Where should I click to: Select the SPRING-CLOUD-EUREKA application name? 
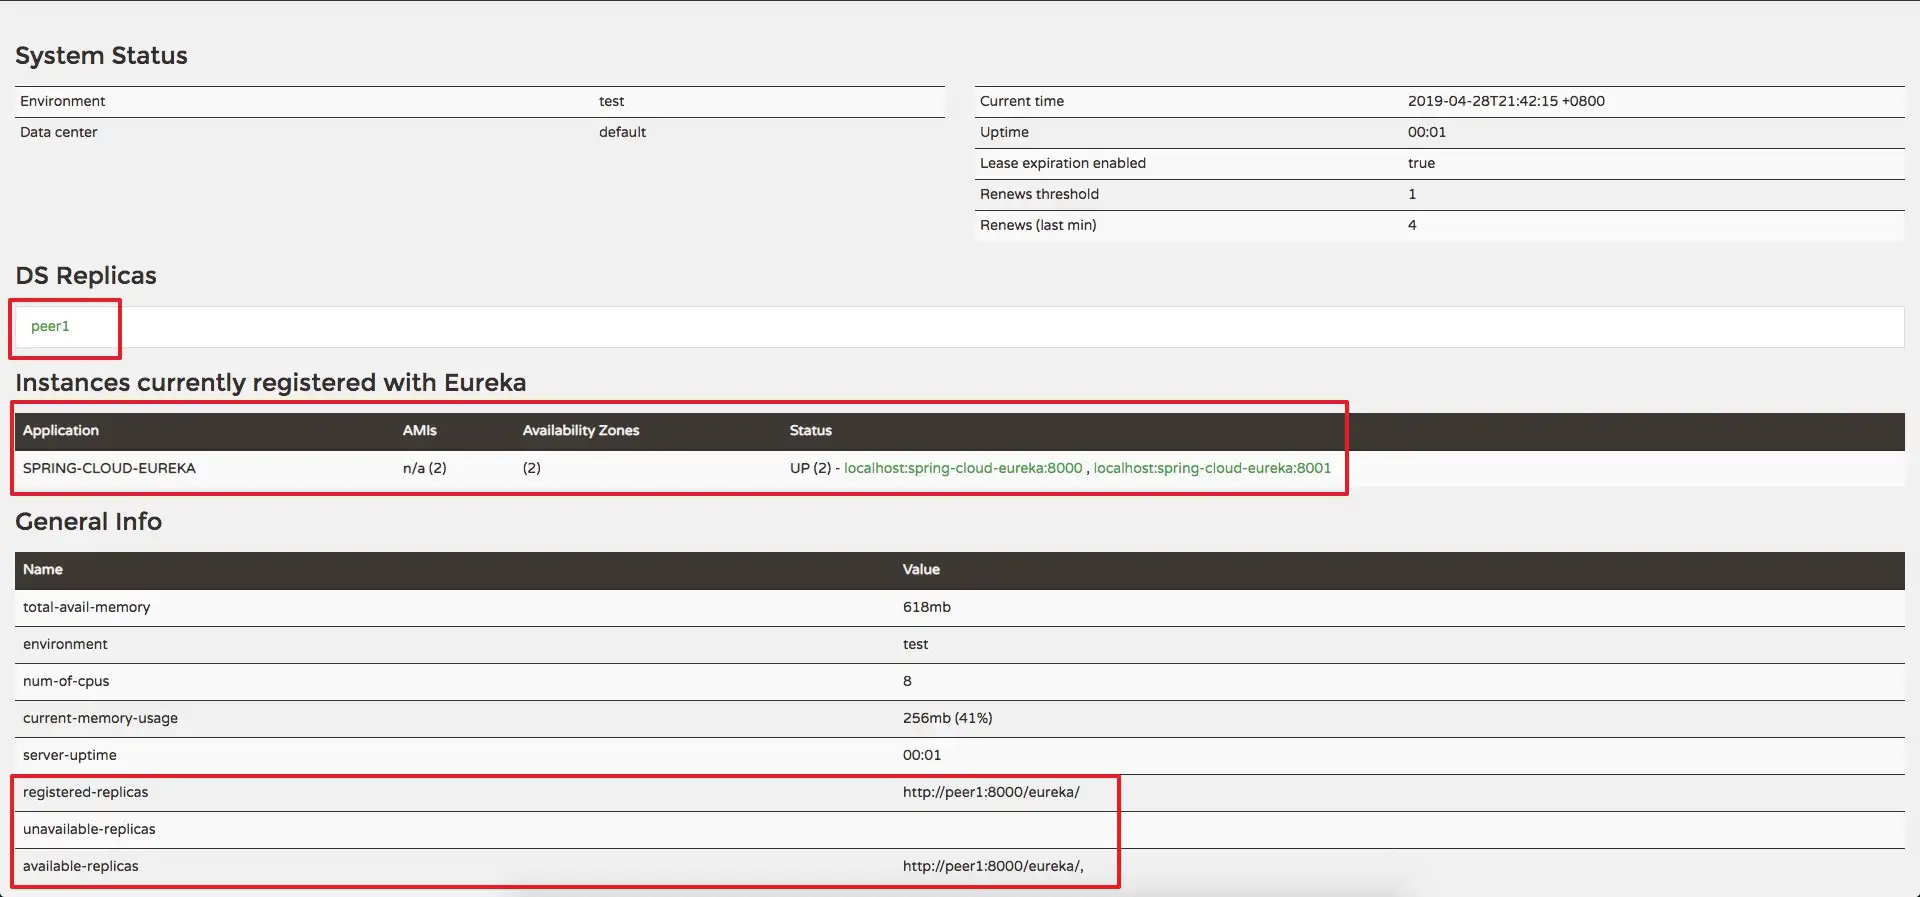109,468
